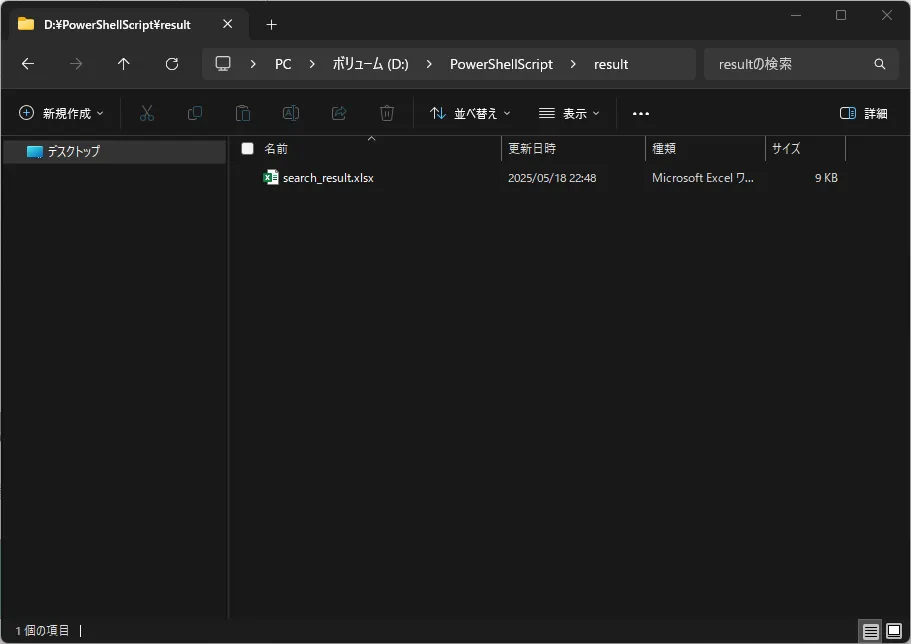Screen dimensions: 911x644
Task: Click the forward navigation arrow
Action: click(x=76, y=64)
